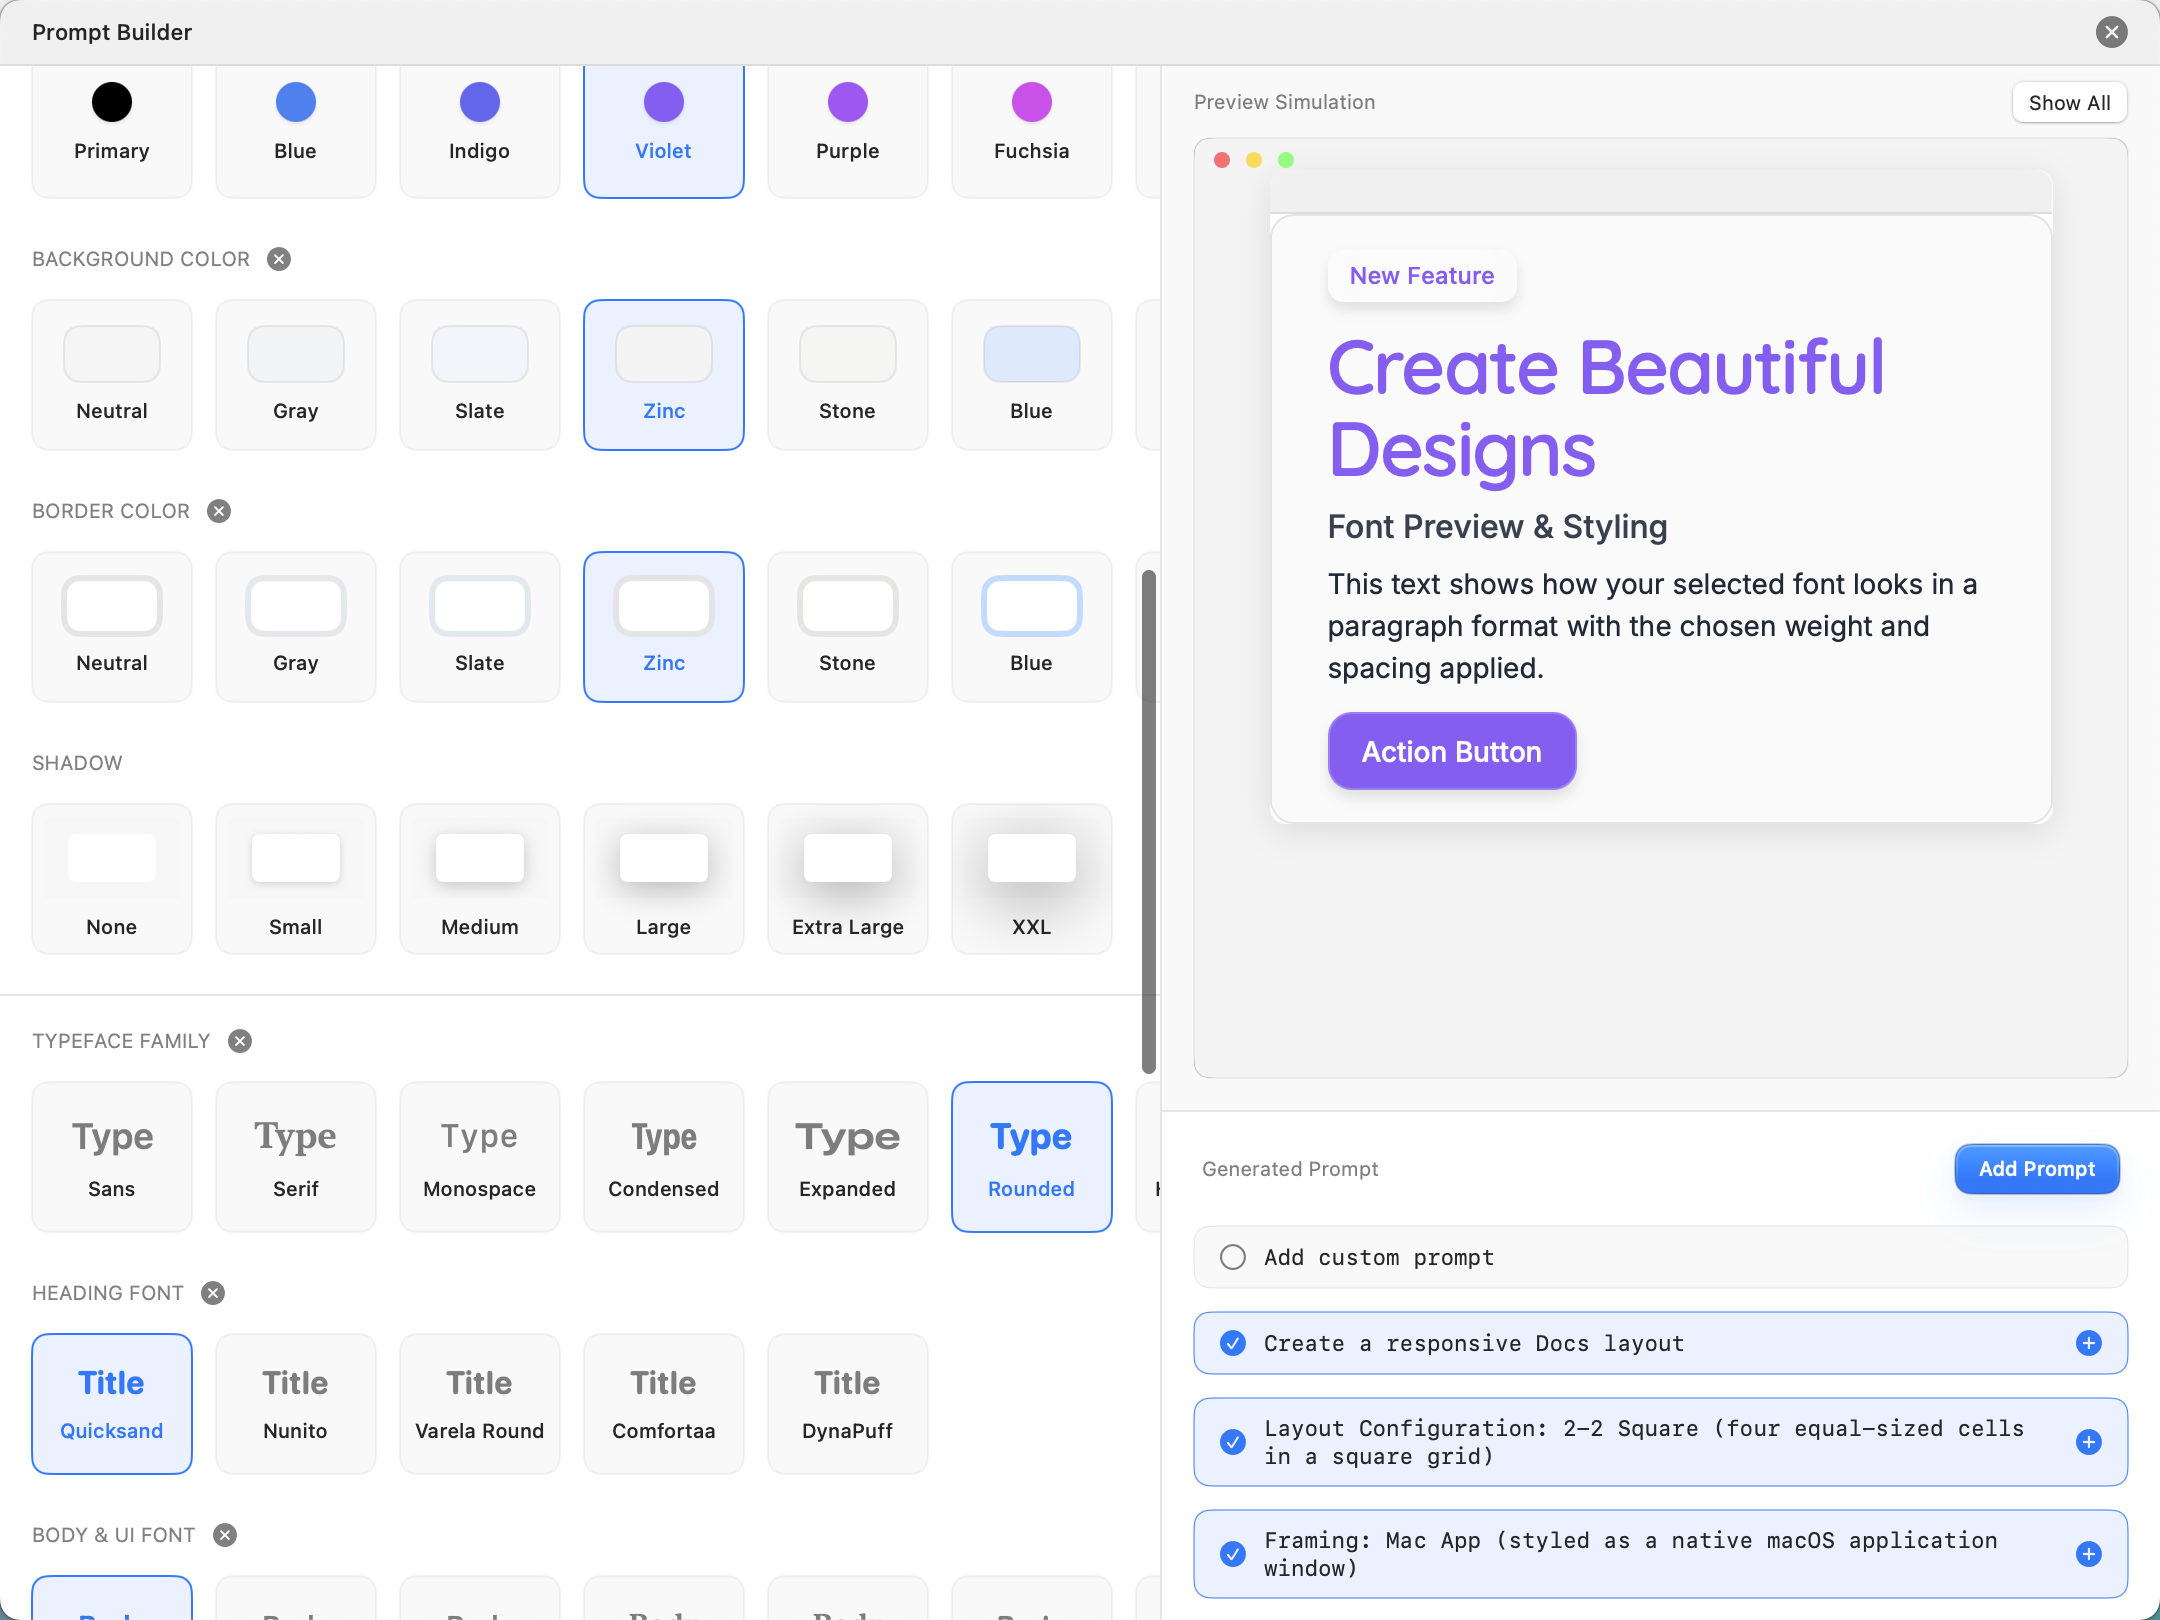Uncheck the Layout Configuration prompt
Viewport: 2160px width, 1620px height.
coord(1233,1442)
